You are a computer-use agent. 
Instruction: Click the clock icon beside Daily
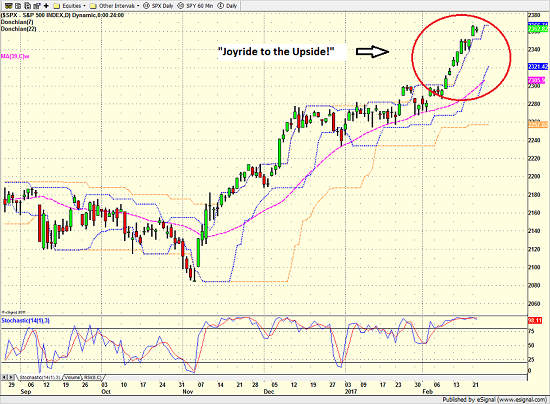221,6
